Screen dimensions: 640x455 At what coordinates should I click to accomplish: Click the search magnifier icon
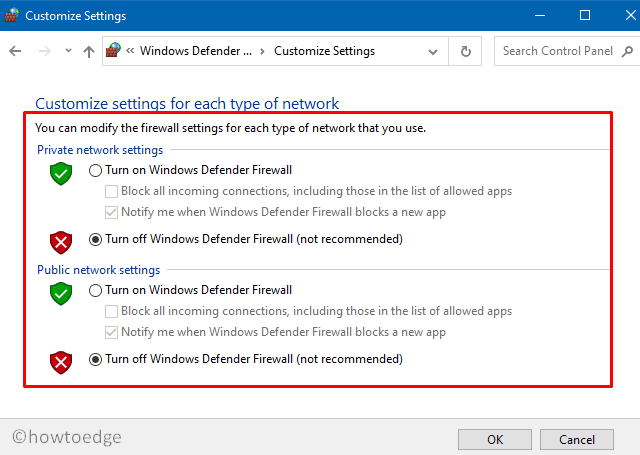coord(627,51)
